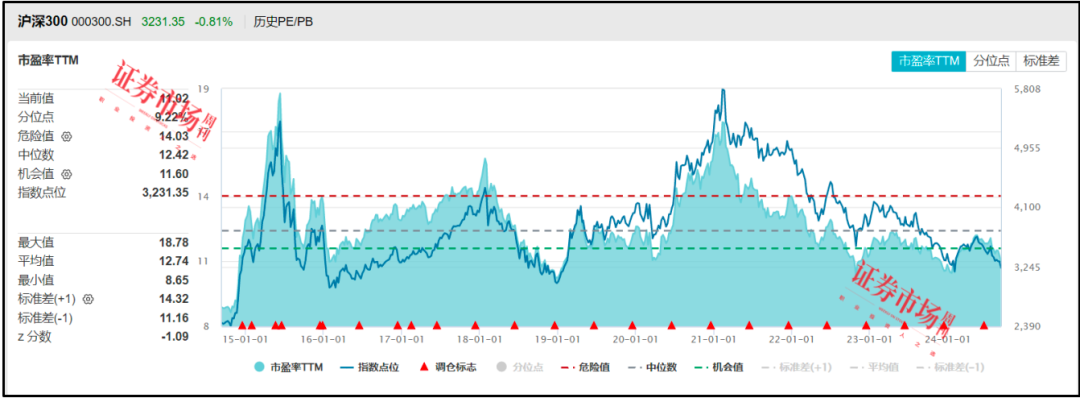Screen dimensions: 1080x398
Task: Click the 危险值 figure 14.03
Action: (175, 136)
